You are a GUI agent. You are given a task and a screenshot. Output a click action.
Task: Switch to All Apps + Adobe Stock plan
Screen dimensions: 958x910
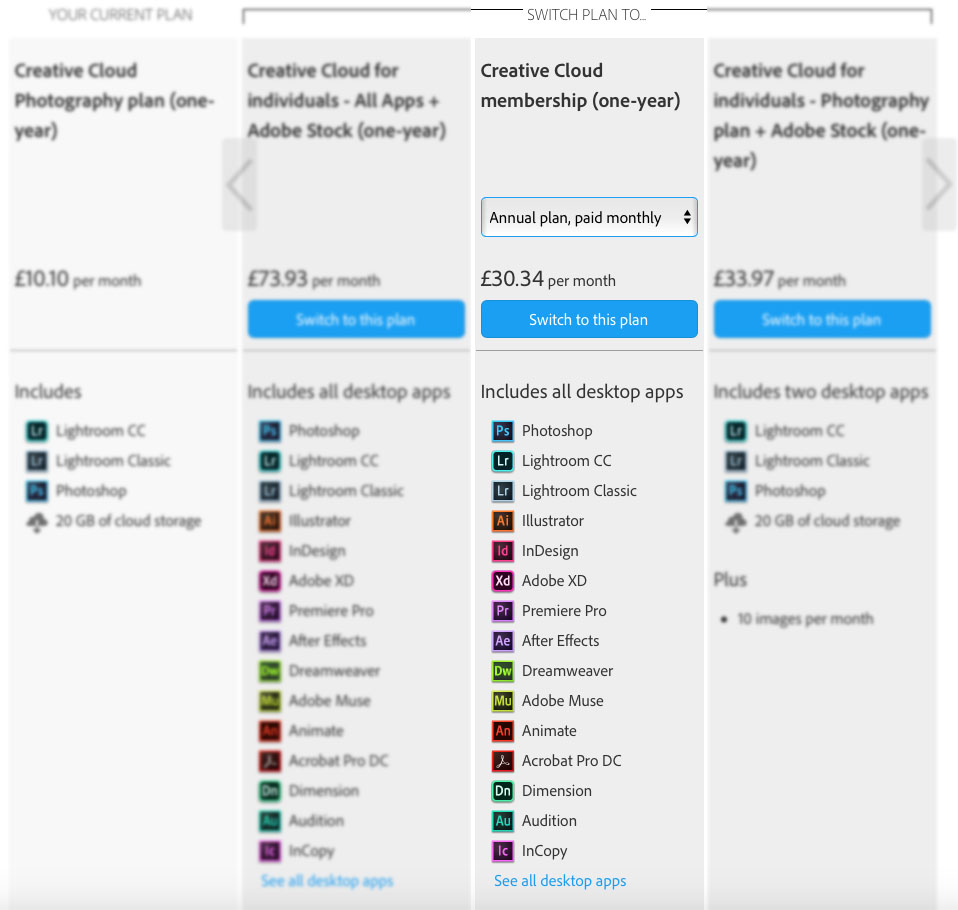(356, 319)
